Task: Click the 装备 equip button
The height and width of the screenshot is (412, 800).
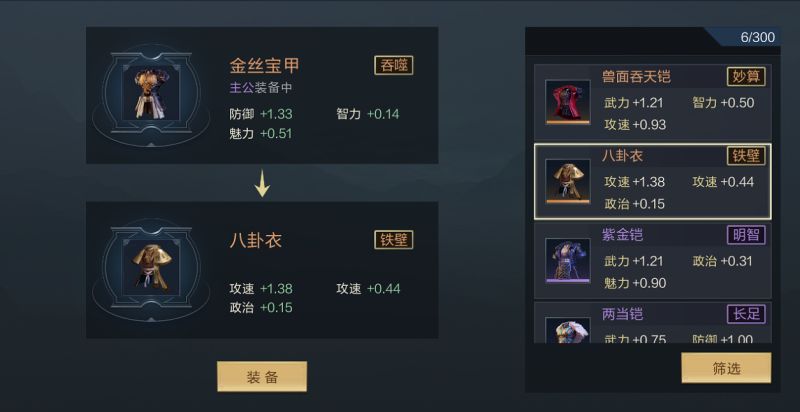Action: click(262, 377)
